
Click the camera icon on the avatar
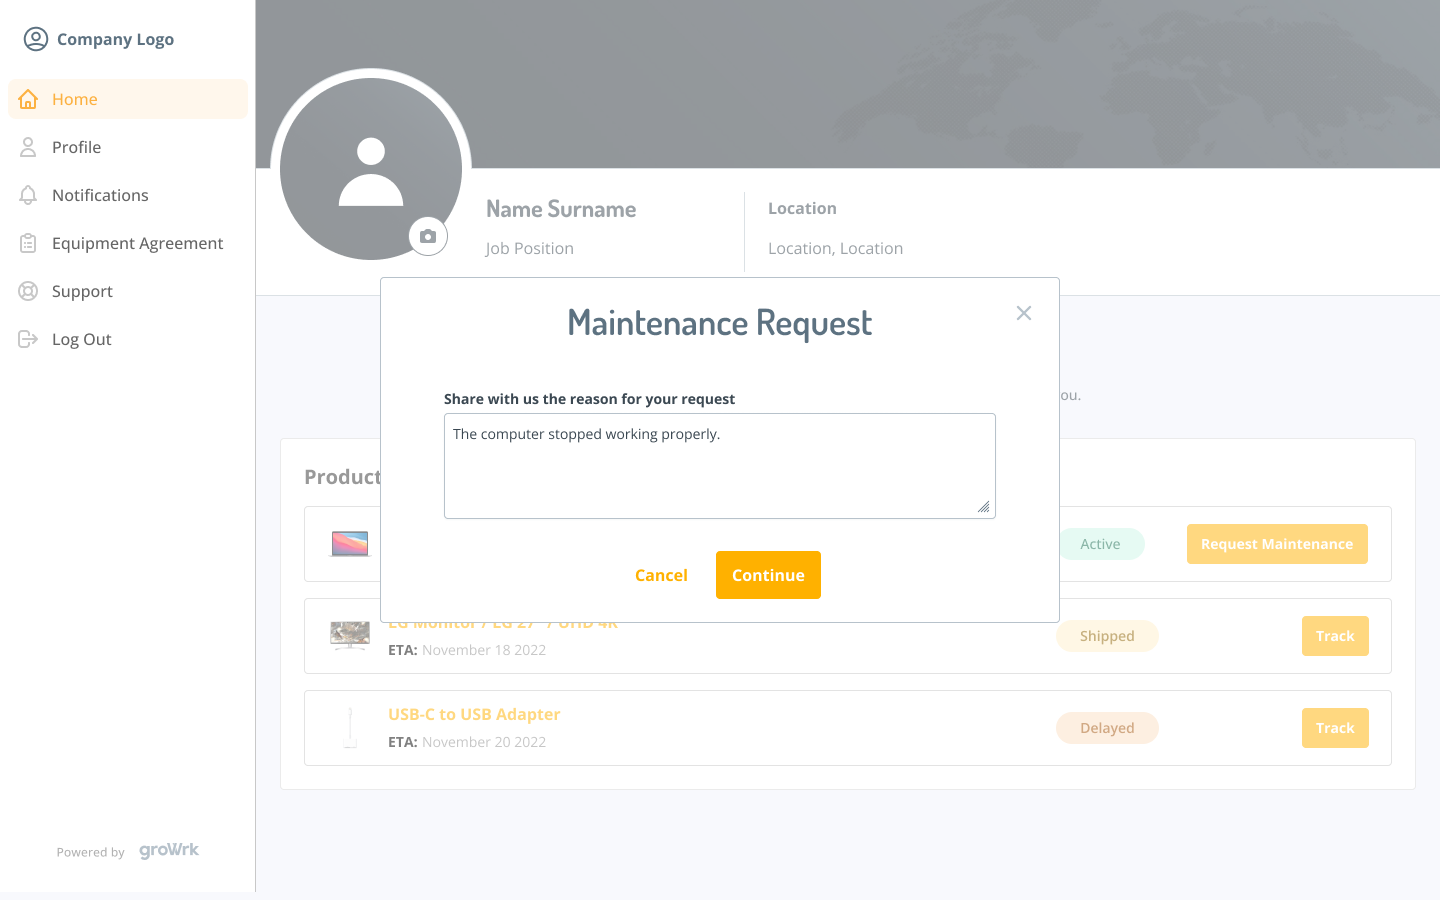428,236
